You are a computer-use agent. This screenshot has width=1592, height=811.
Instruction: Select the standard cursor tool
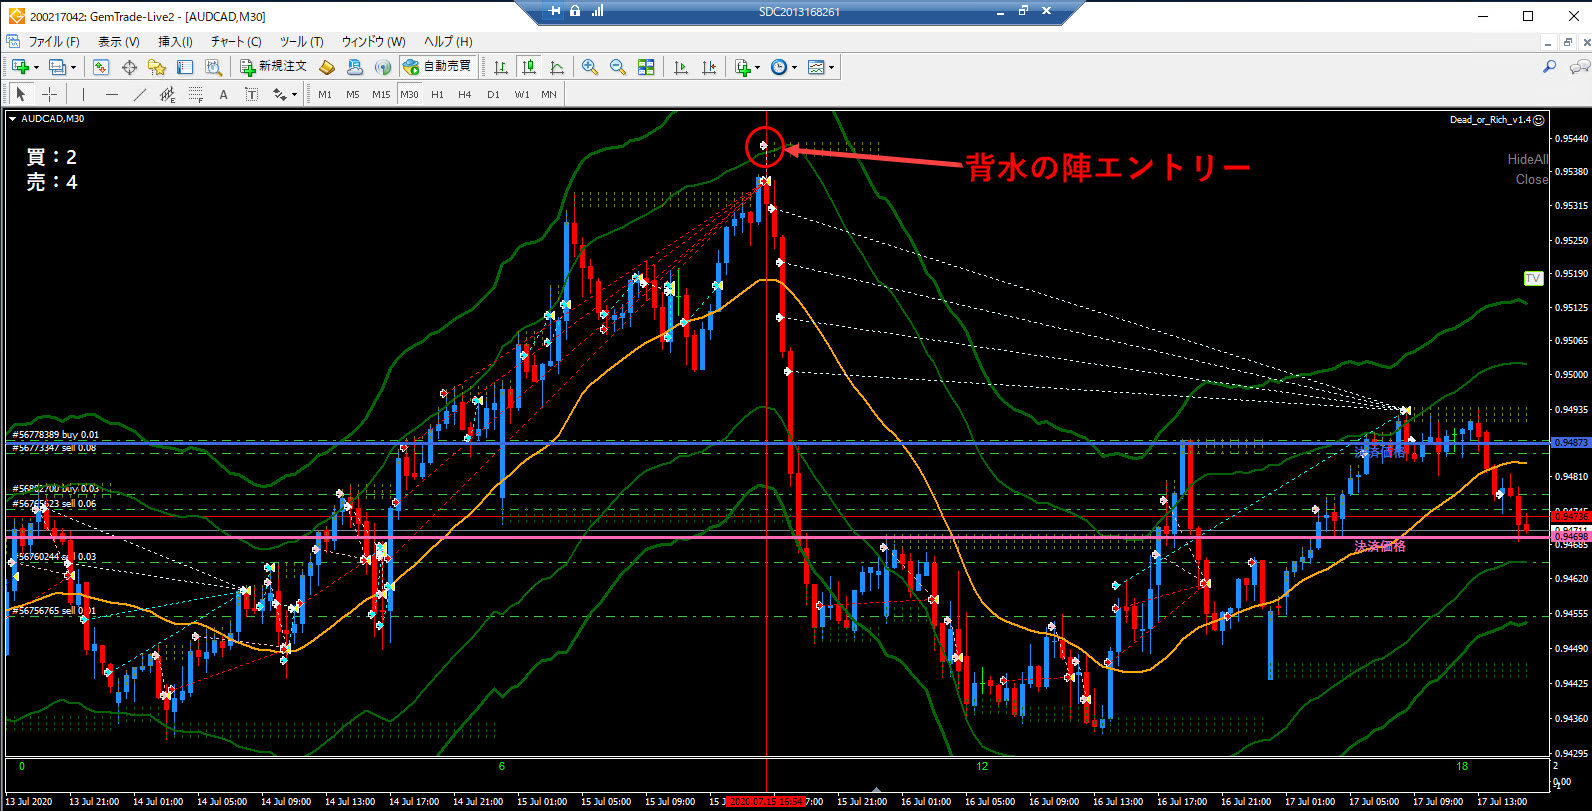20,94
